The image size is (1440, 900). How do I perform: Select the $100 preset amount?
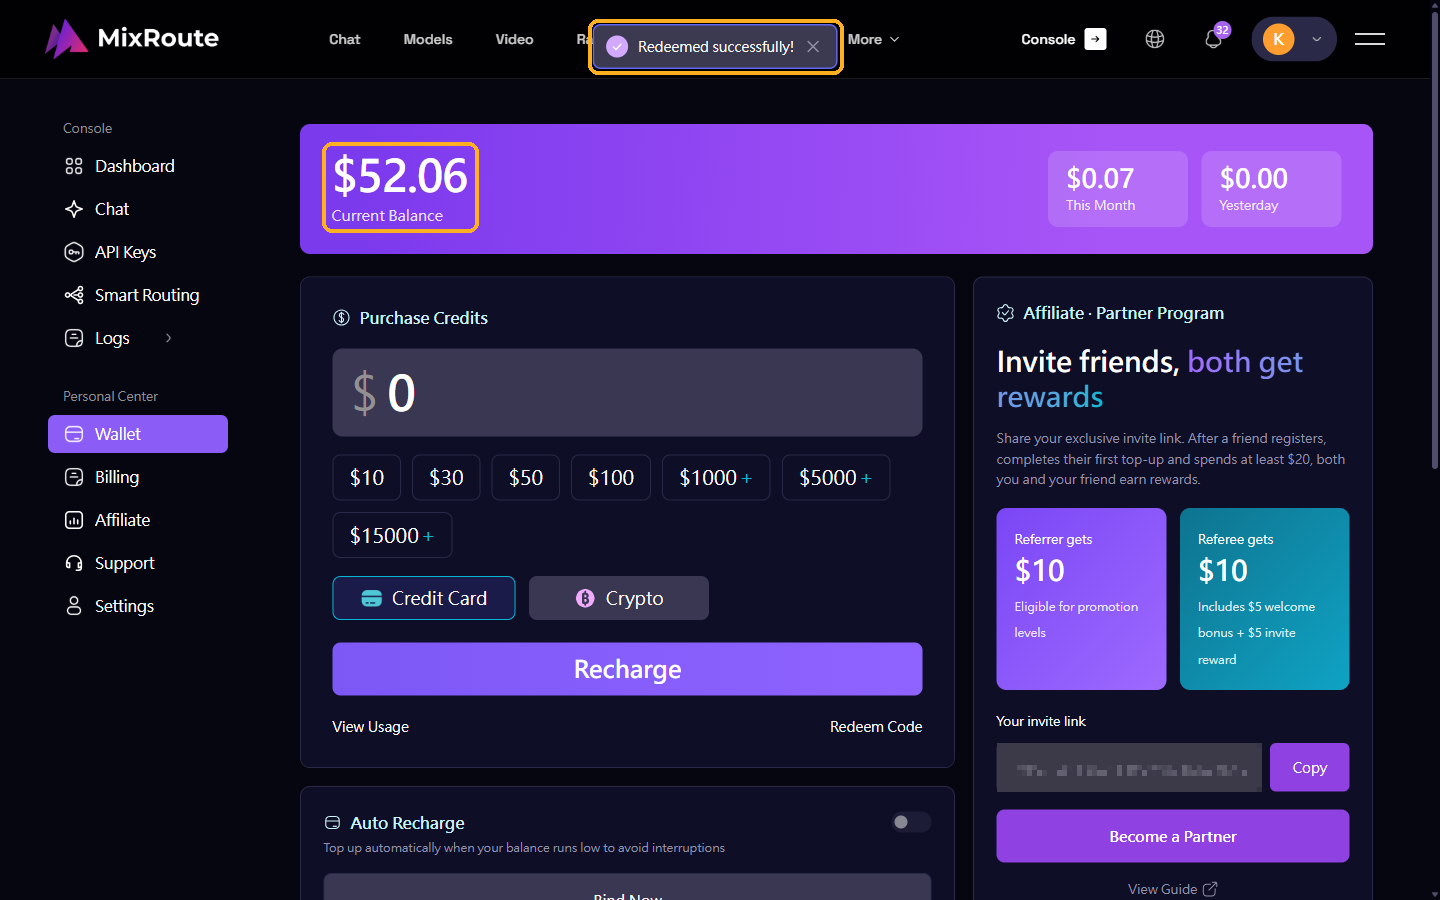(x=611, y=478)
